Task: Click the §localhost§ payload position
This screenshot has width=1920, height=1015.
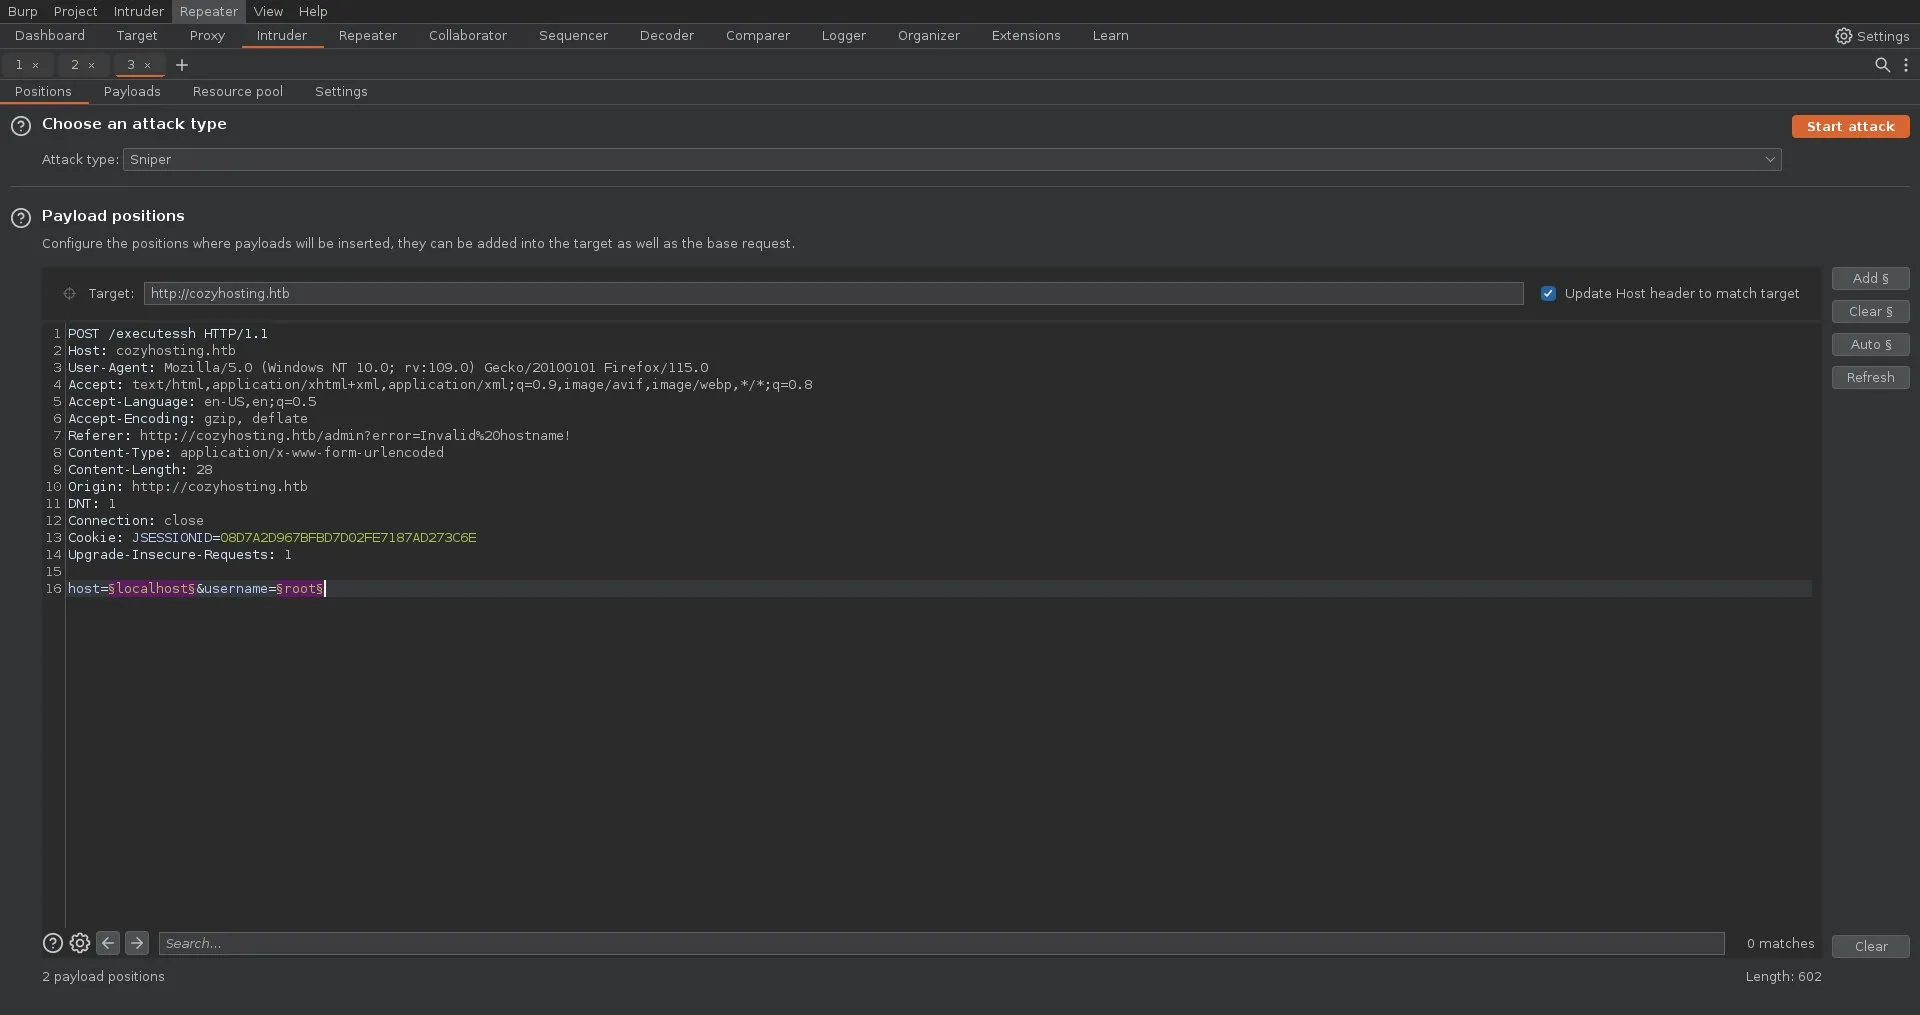Action: click(x=152, y=589)
